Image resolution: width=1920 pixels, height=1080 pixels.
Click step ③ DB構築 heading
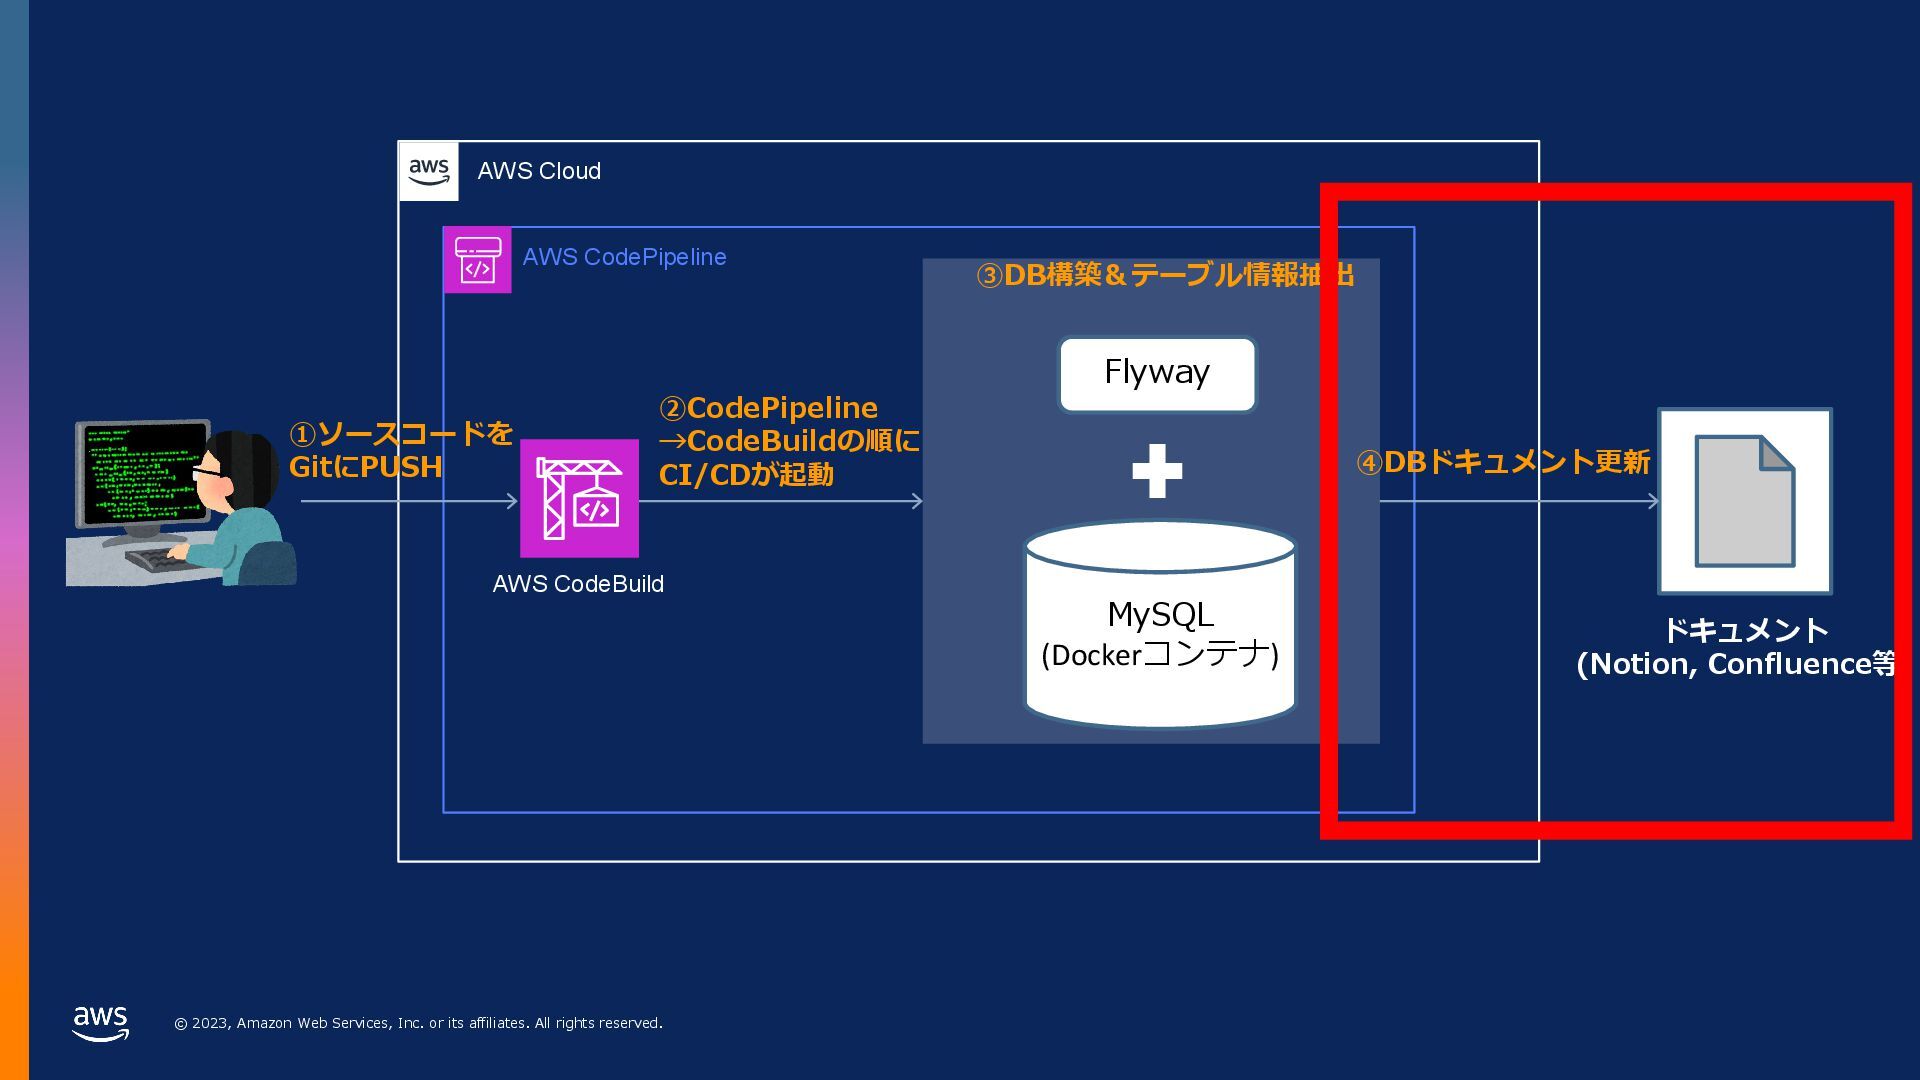1150,275
